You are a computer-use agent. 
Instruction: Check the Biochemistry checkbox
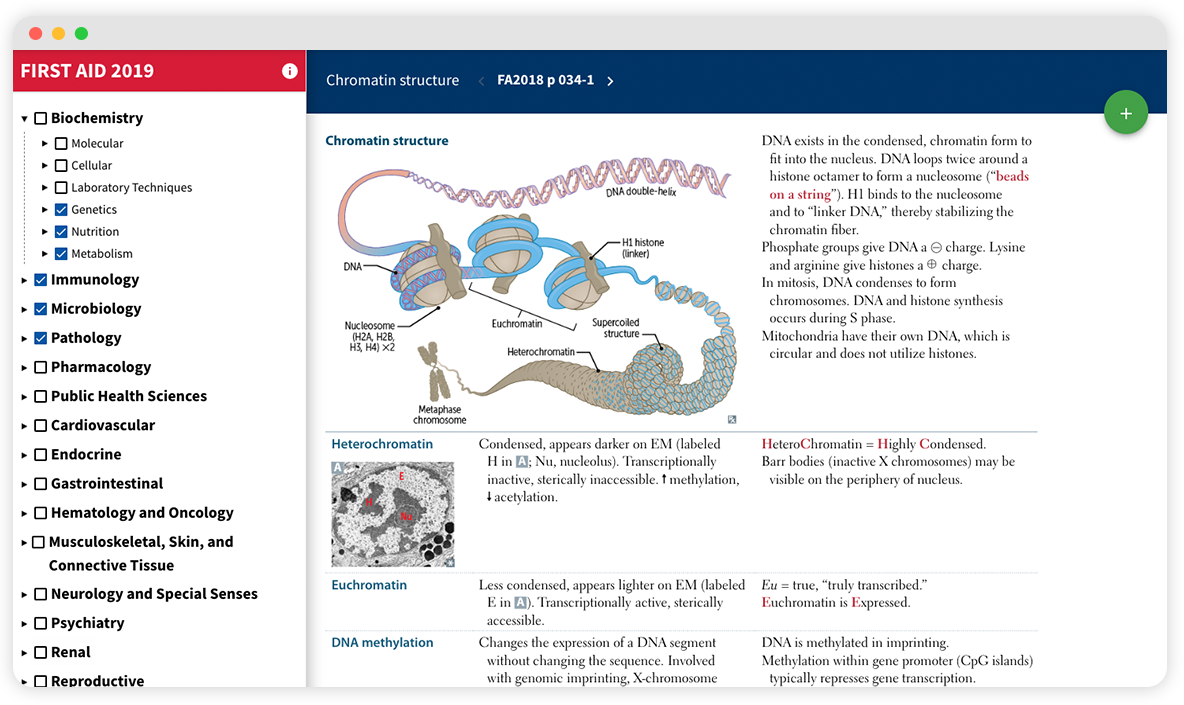coord(41,119)
